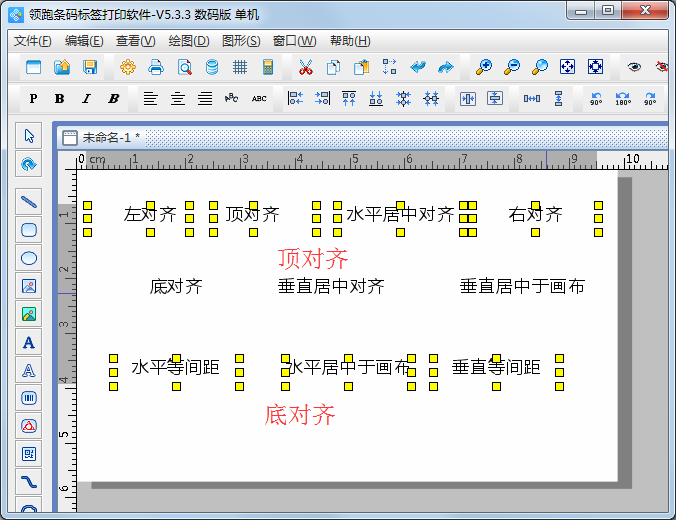Align text left in toolbar
The width and height of the screenshot is (676, 520).
(150, 99)
